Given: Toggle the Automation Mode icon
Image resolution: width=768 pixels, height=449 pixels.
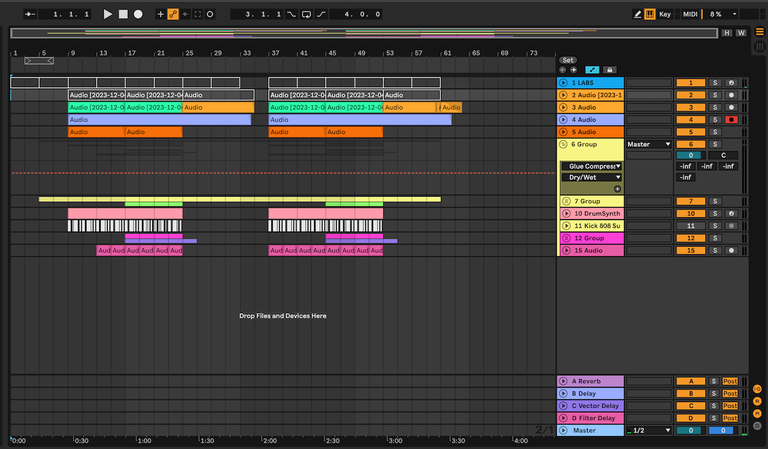Looking at the screenshot, I should point(592,70).
